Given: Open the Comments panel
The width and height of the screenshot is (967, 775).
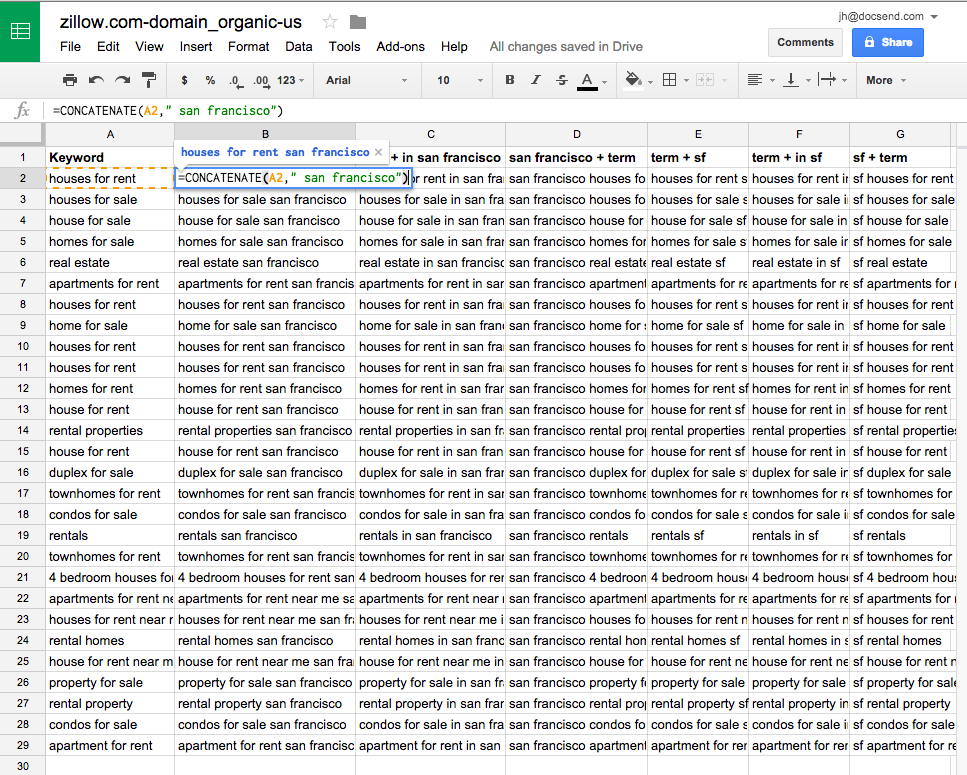Looking at the screenshot, I should click(805, 42).
